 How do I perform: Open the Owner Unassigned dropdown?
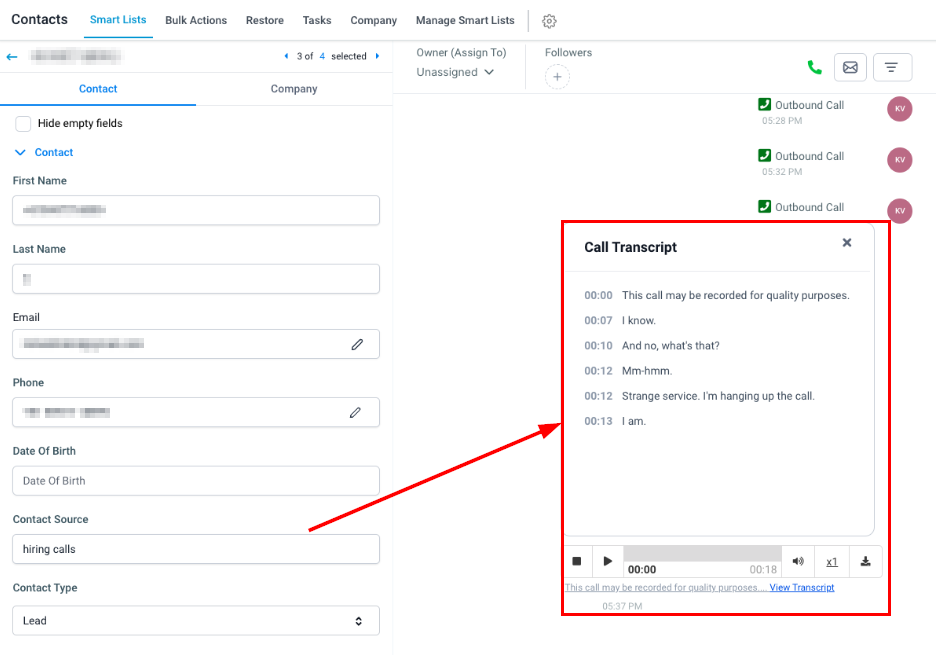[x=456, y=72]
